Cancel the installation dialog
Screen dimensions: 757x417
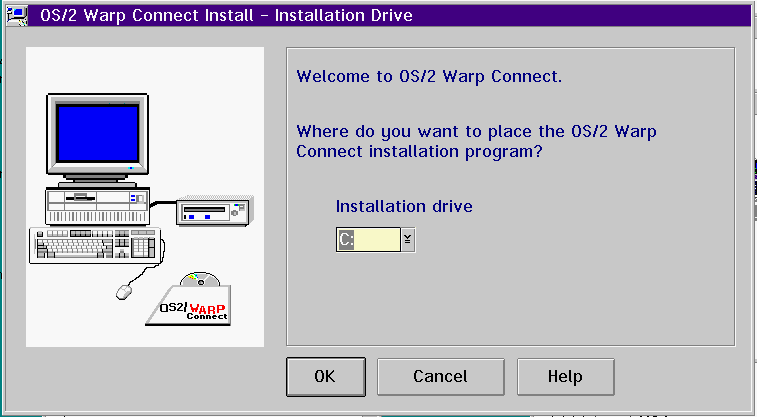(x=440, y=376)
